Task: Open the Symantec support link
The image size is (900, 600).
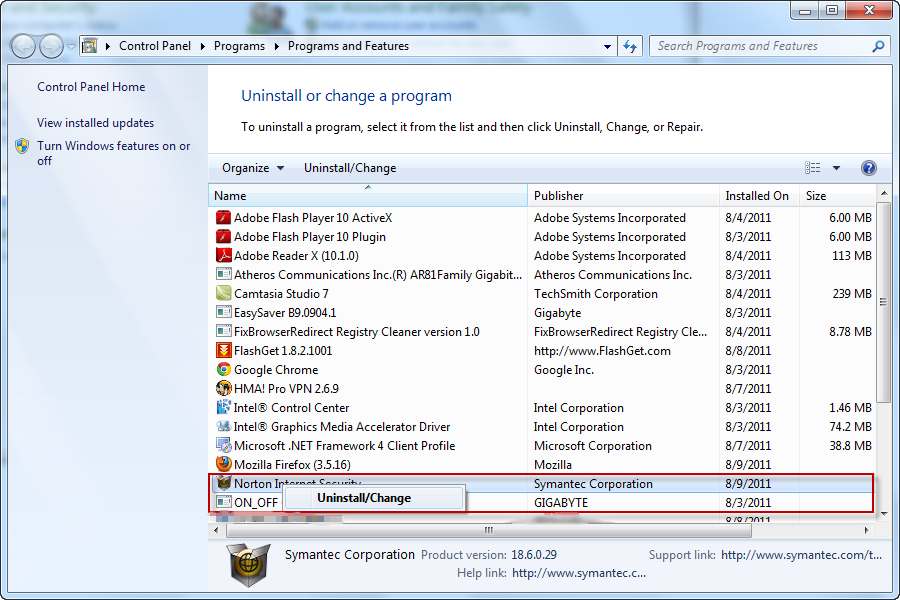Action: coord(801,555)
